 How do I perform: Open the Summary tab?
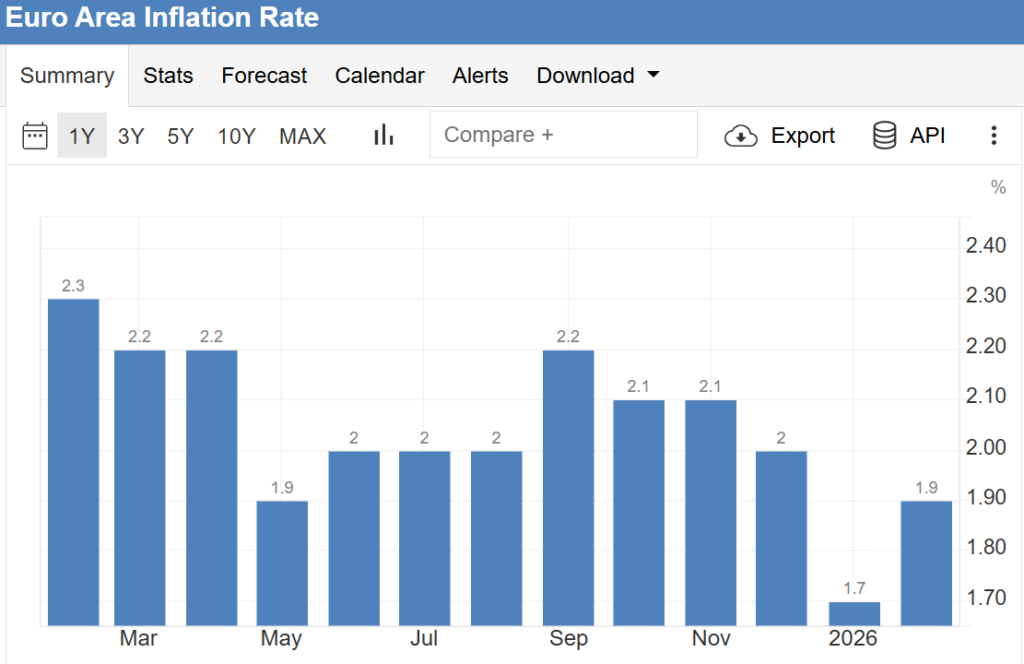coord(67,76)
